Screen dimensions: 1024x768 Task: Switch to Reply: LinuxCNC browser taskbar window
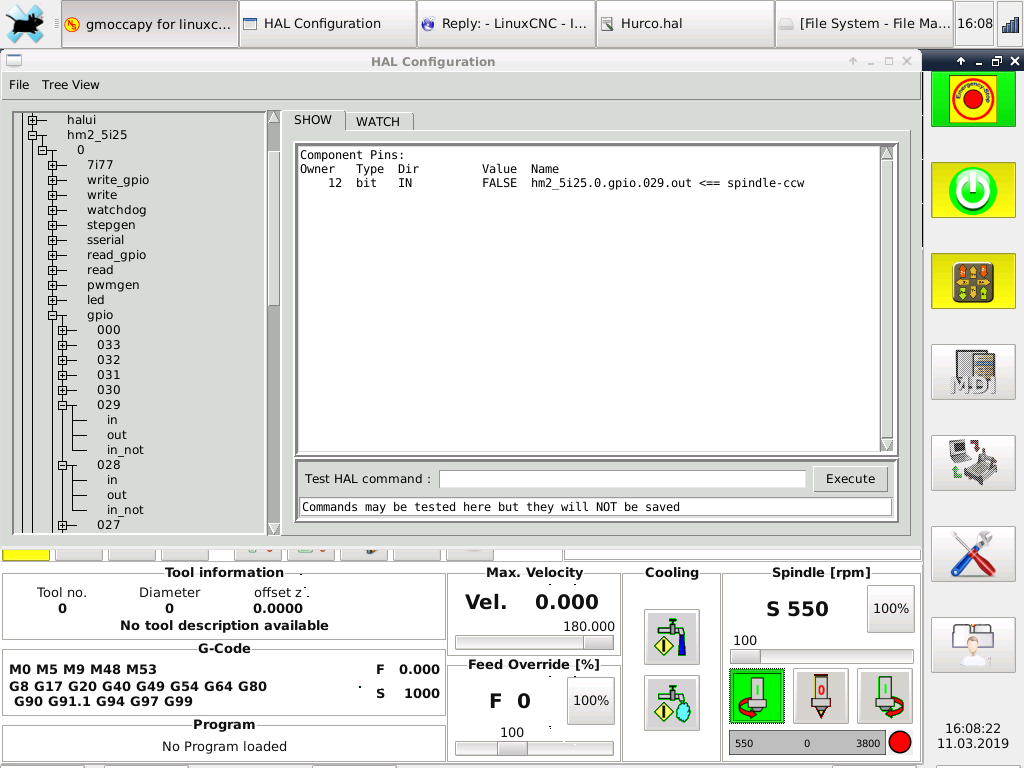[x=507, y=24]
